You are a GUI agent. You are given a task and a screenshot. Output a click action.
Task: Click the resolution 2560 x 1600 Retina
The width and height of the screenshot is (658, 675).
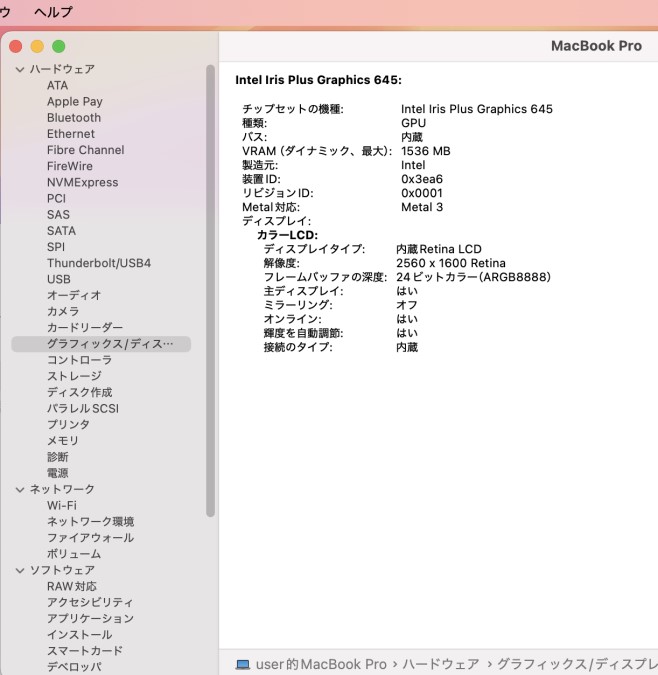pyautogui.click(x=451, y=263)
